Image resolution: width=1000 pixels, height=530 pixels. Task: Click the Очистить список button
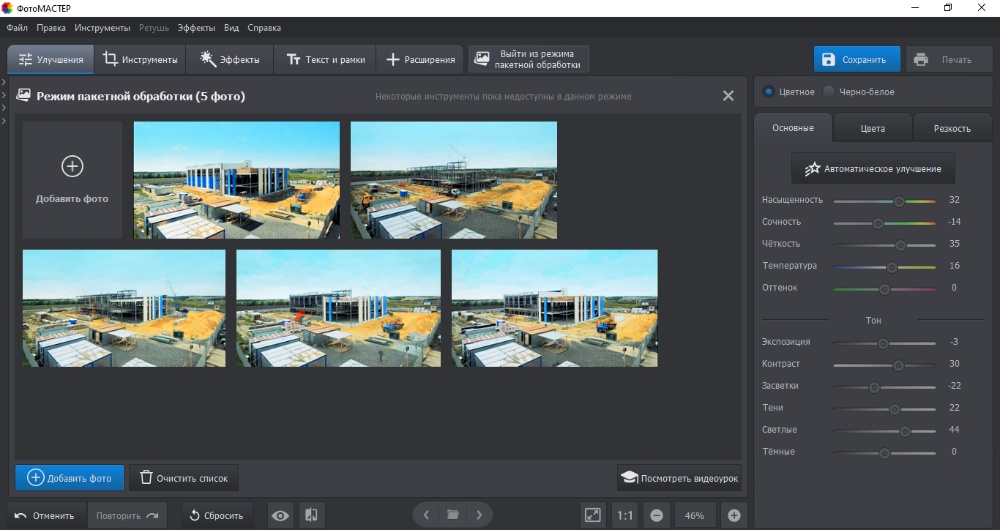184,478
